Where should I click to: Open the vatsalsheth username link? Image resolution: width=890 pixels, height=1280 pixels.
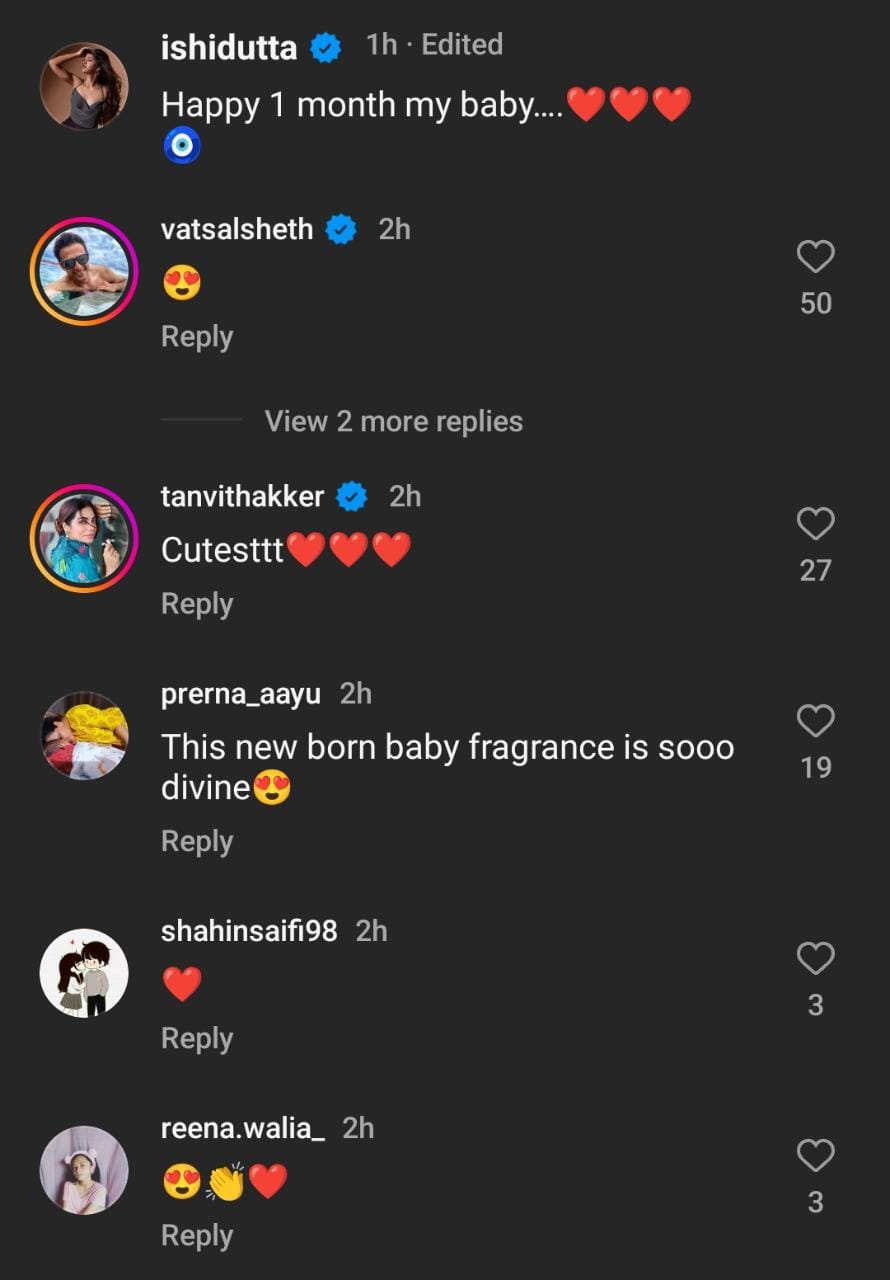(237, 230)
